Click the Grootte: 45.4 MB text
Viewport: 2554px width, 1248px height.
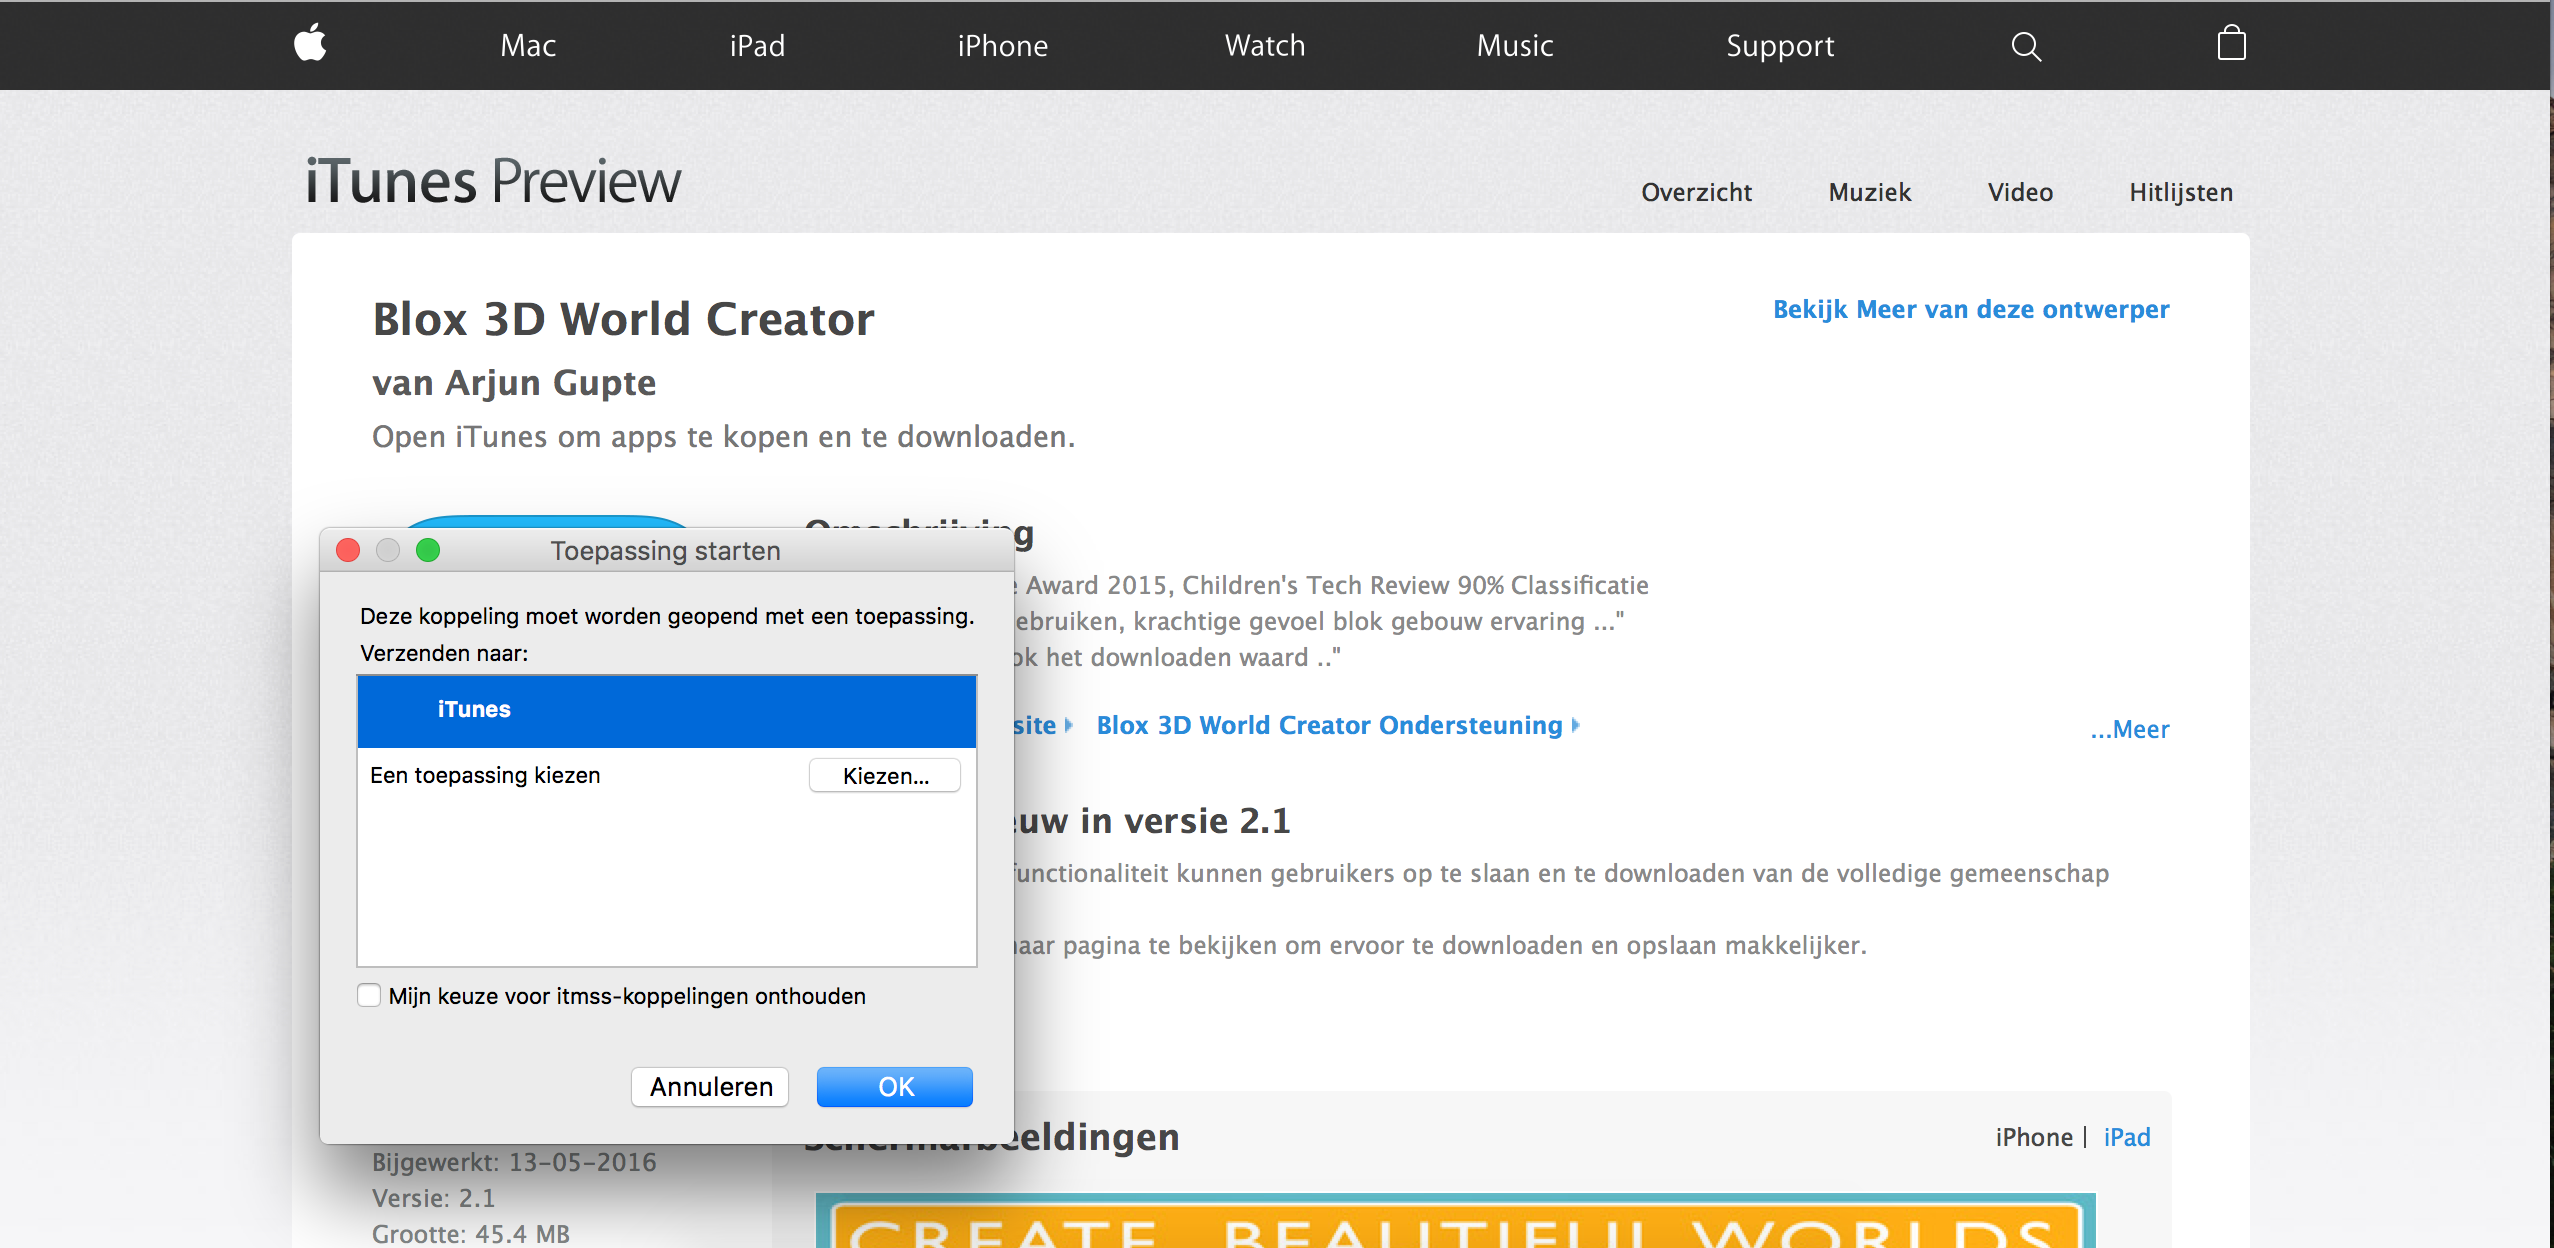click(471, 1234)
